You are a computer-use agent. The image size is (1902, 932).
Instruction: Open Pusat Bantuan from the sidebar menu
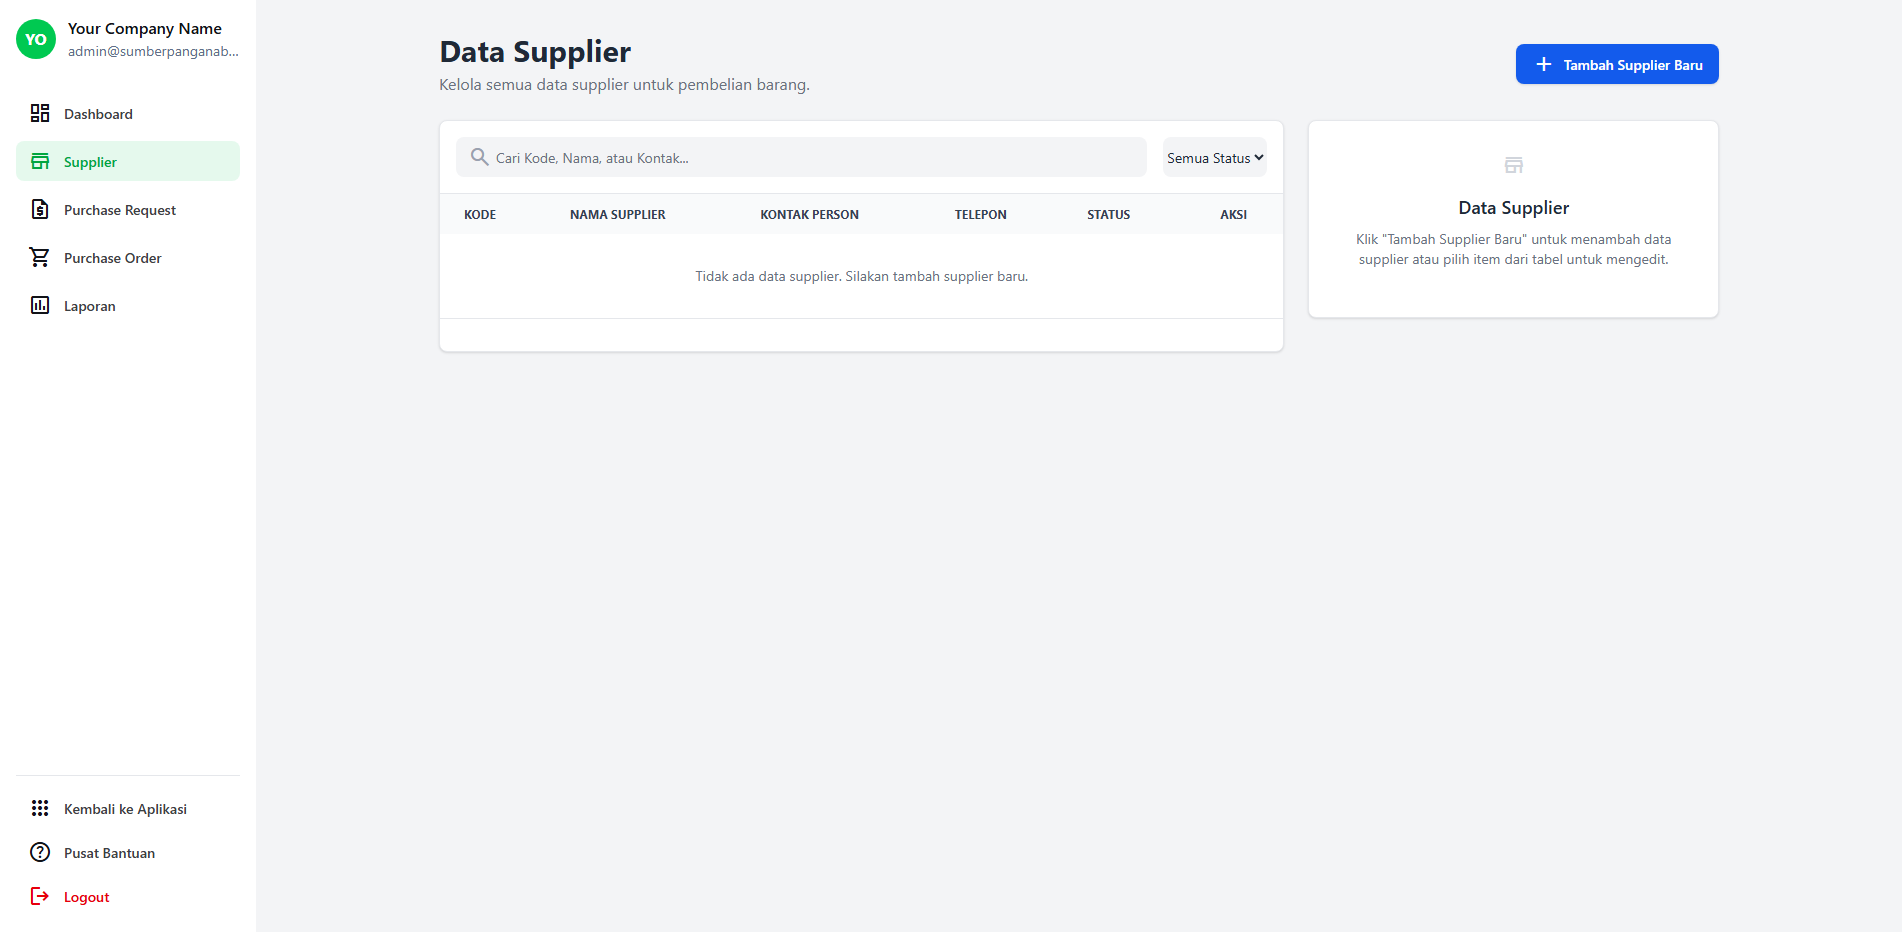pos(108,852)
